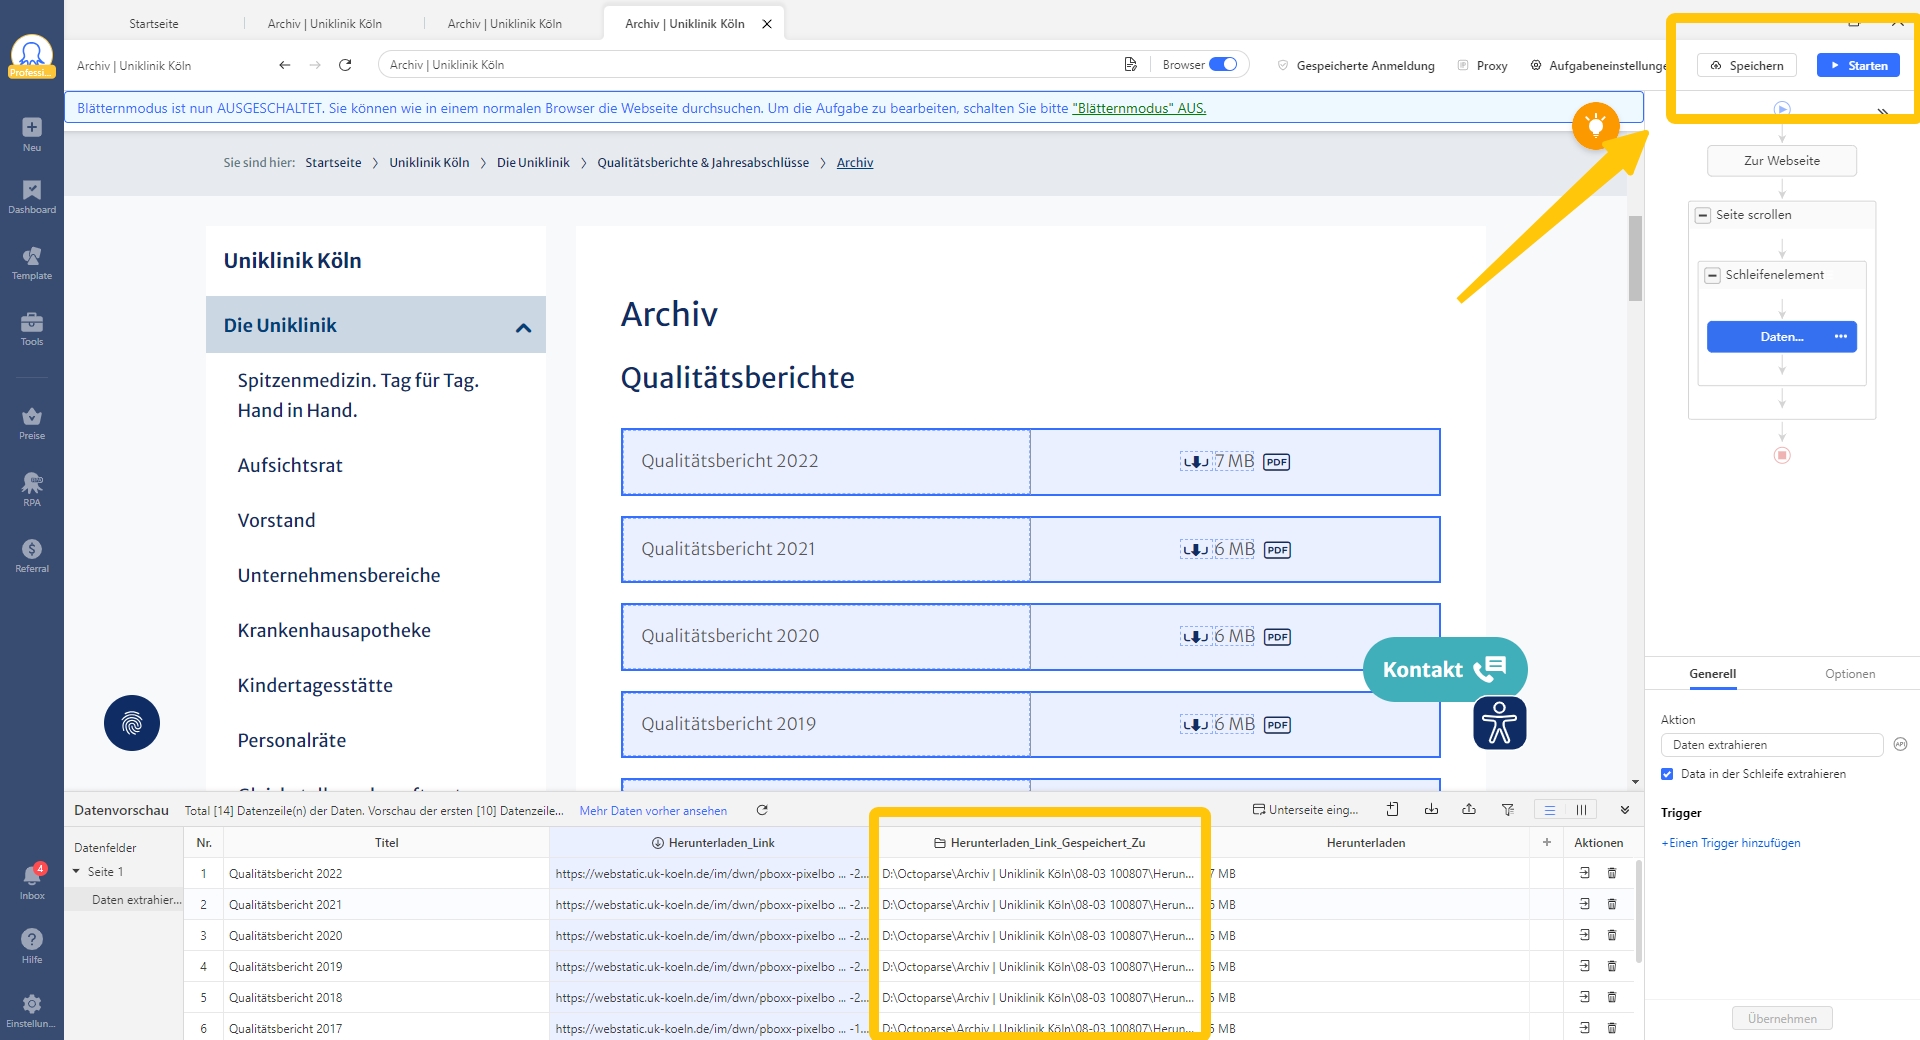Viewport: 1920px width, 1040px height.
Task: Collapse the 'Die Uniklinik' menu section
Action: pos(523,327)
